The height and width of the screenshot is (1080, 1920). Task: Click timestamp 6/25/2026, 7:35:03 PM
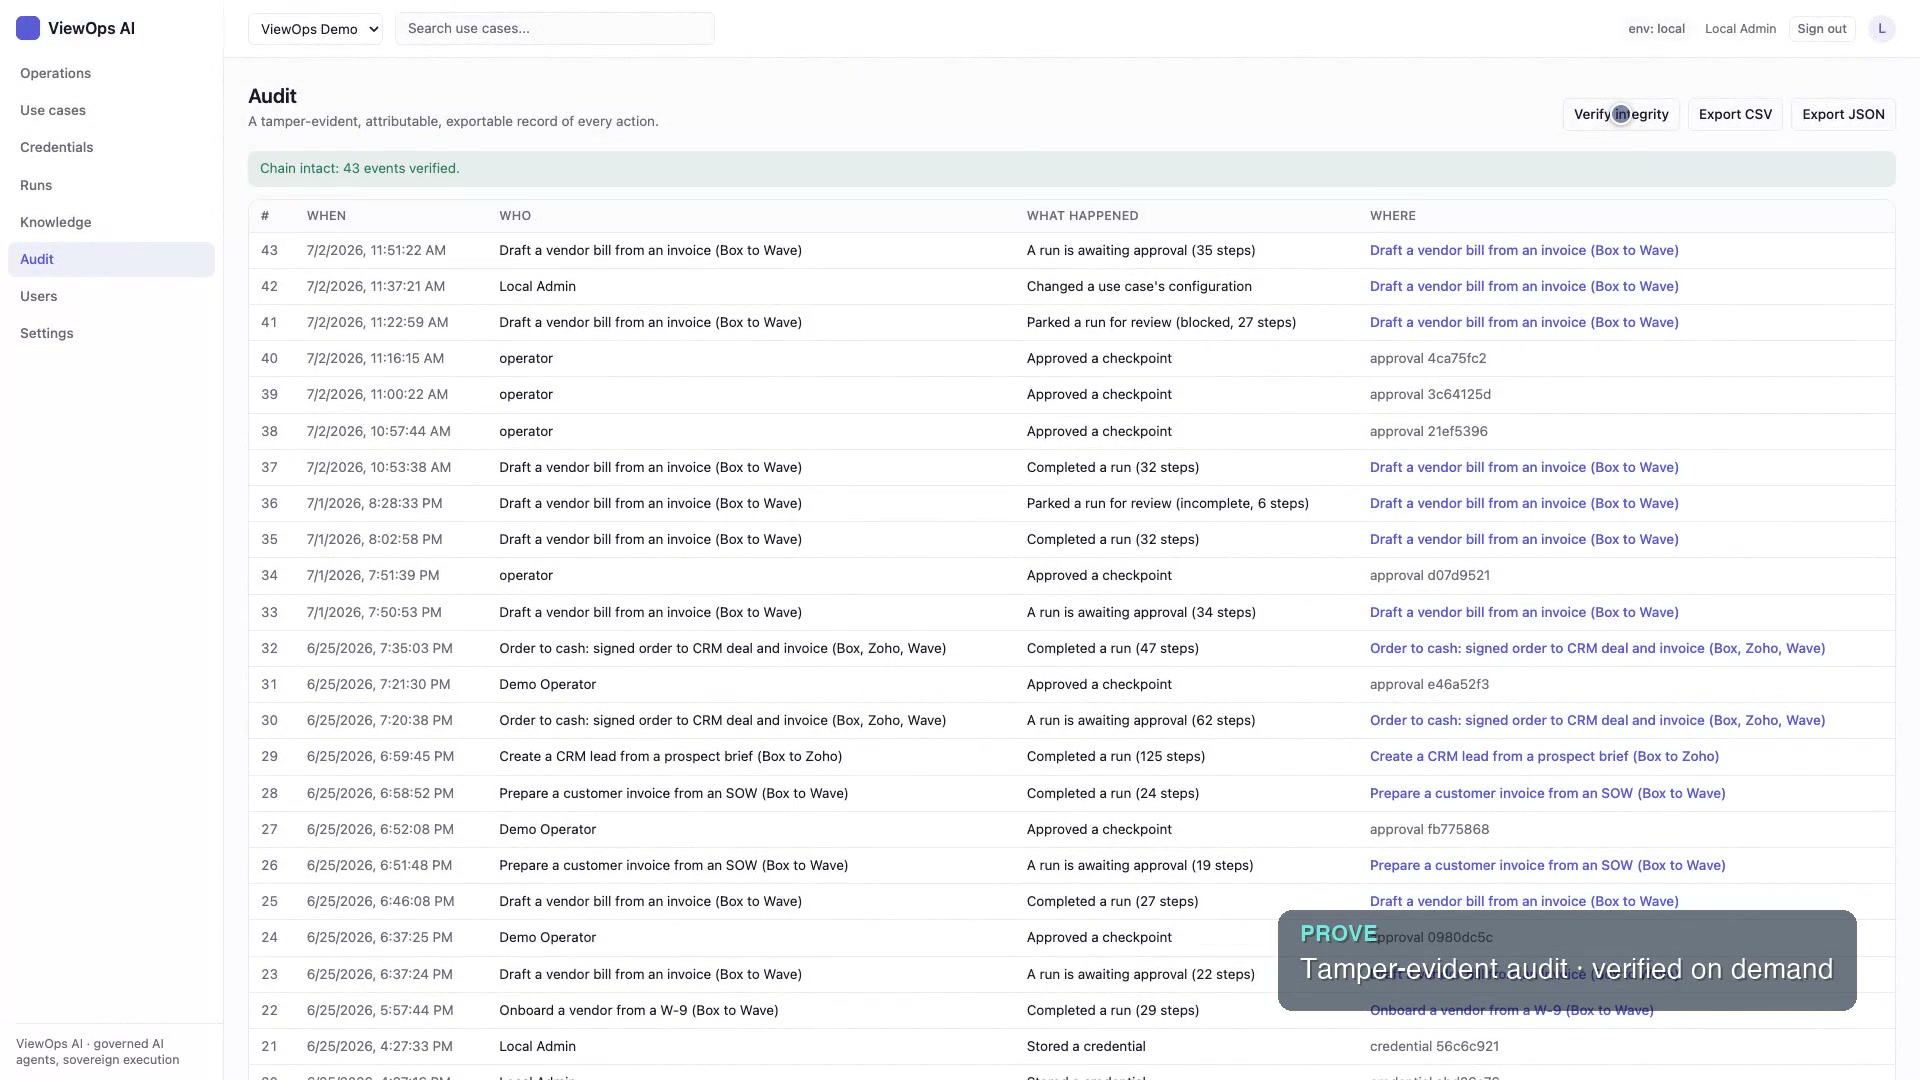tap(379, 648)
